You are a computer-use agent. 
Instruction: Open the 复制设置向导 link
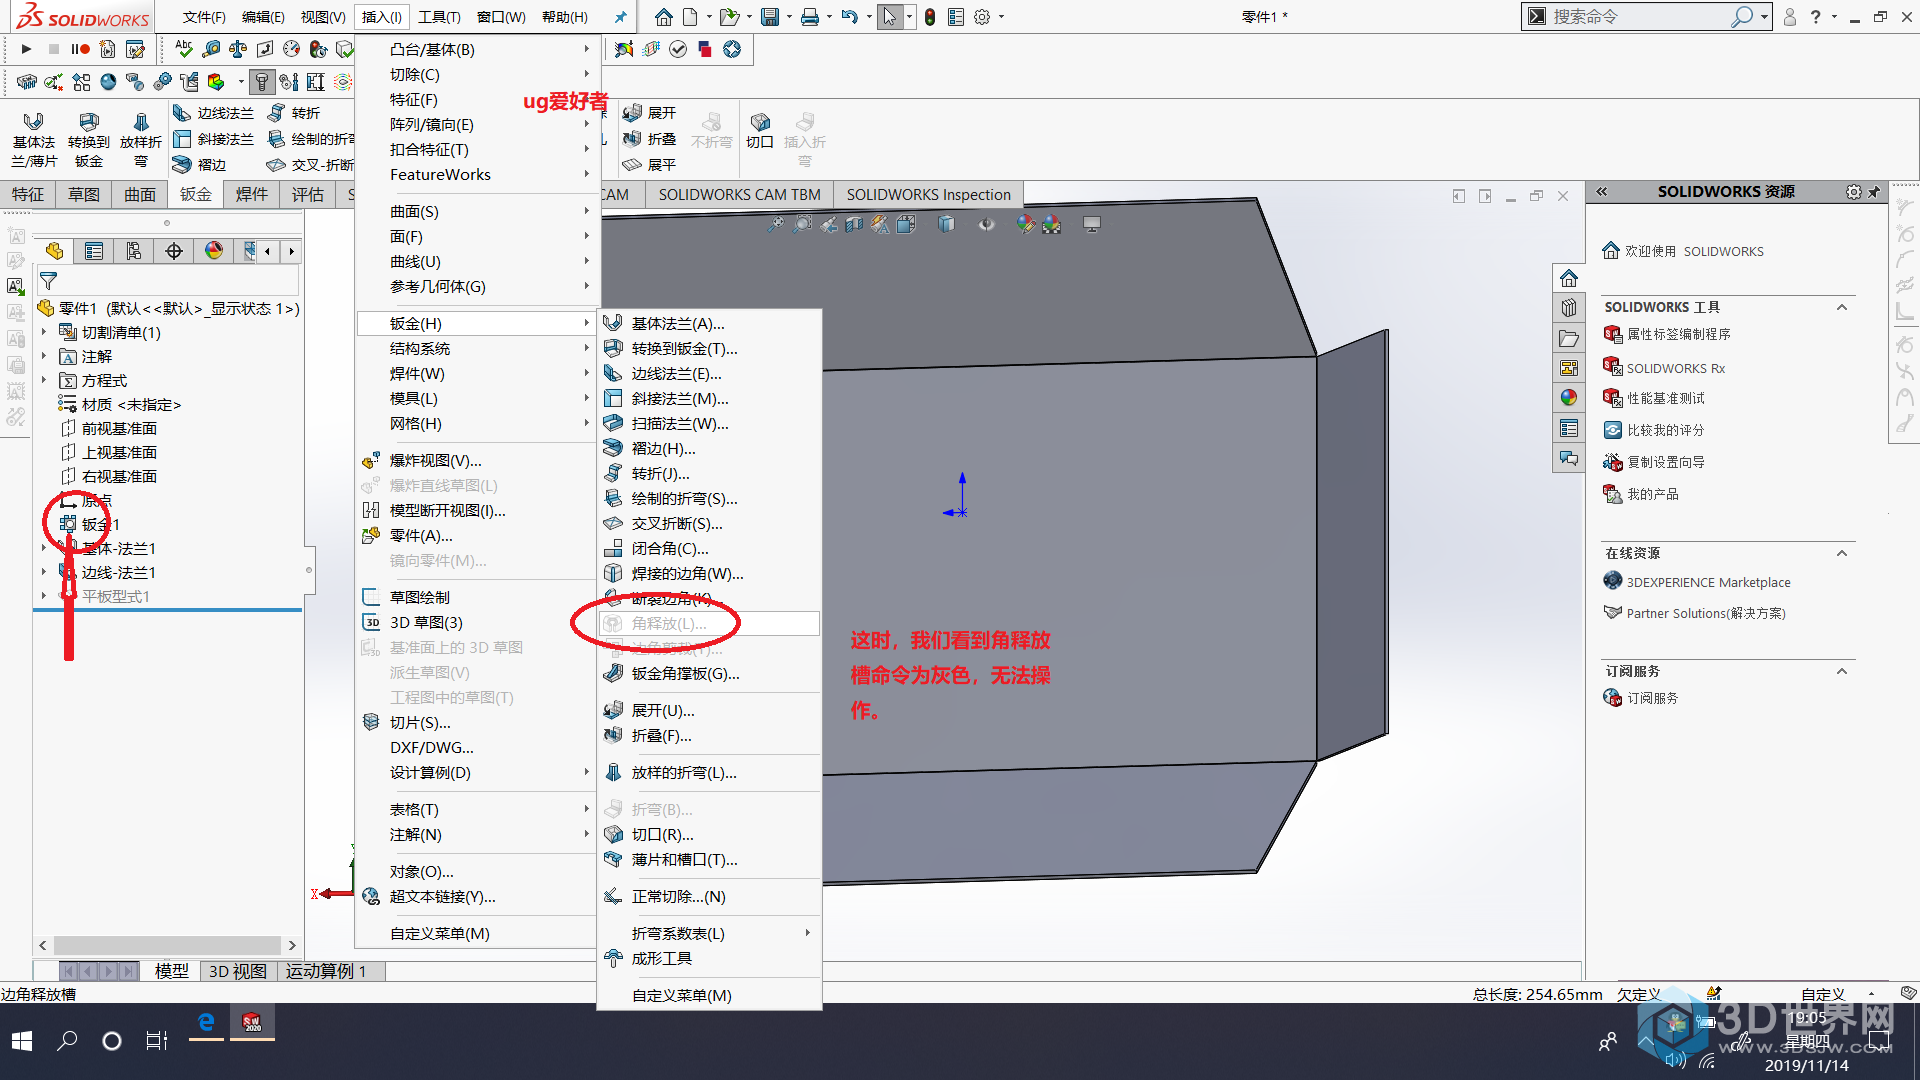(x=1665, y=462)
